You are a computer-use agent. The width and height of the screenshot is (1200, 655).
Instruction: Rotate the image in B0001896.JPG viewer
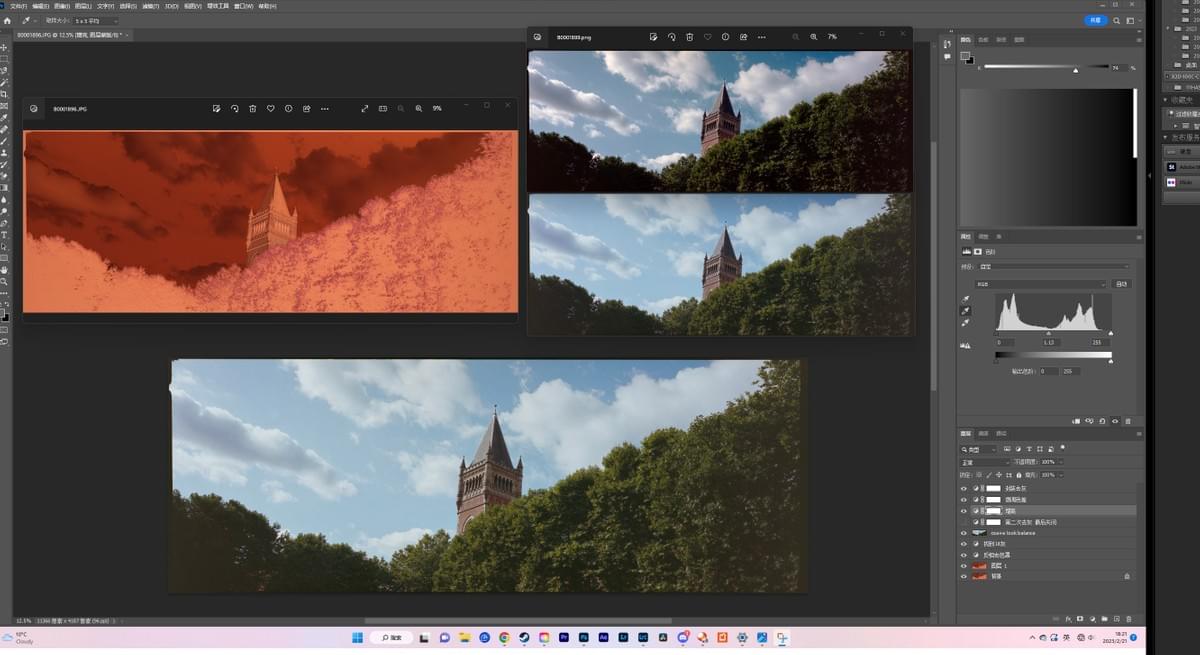pos(235,108)
